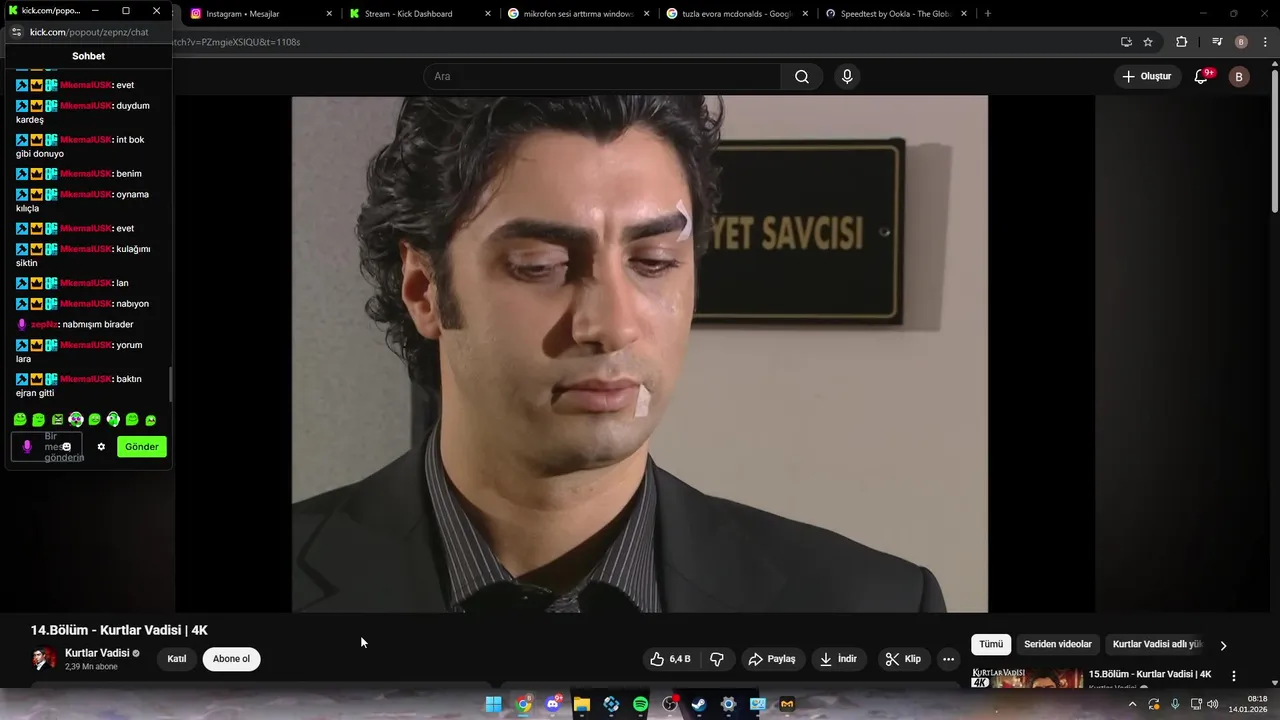1280x720 pixels.
Task: Open the Kurtlar Vadisi channel name link
Action: pos(97,653)
